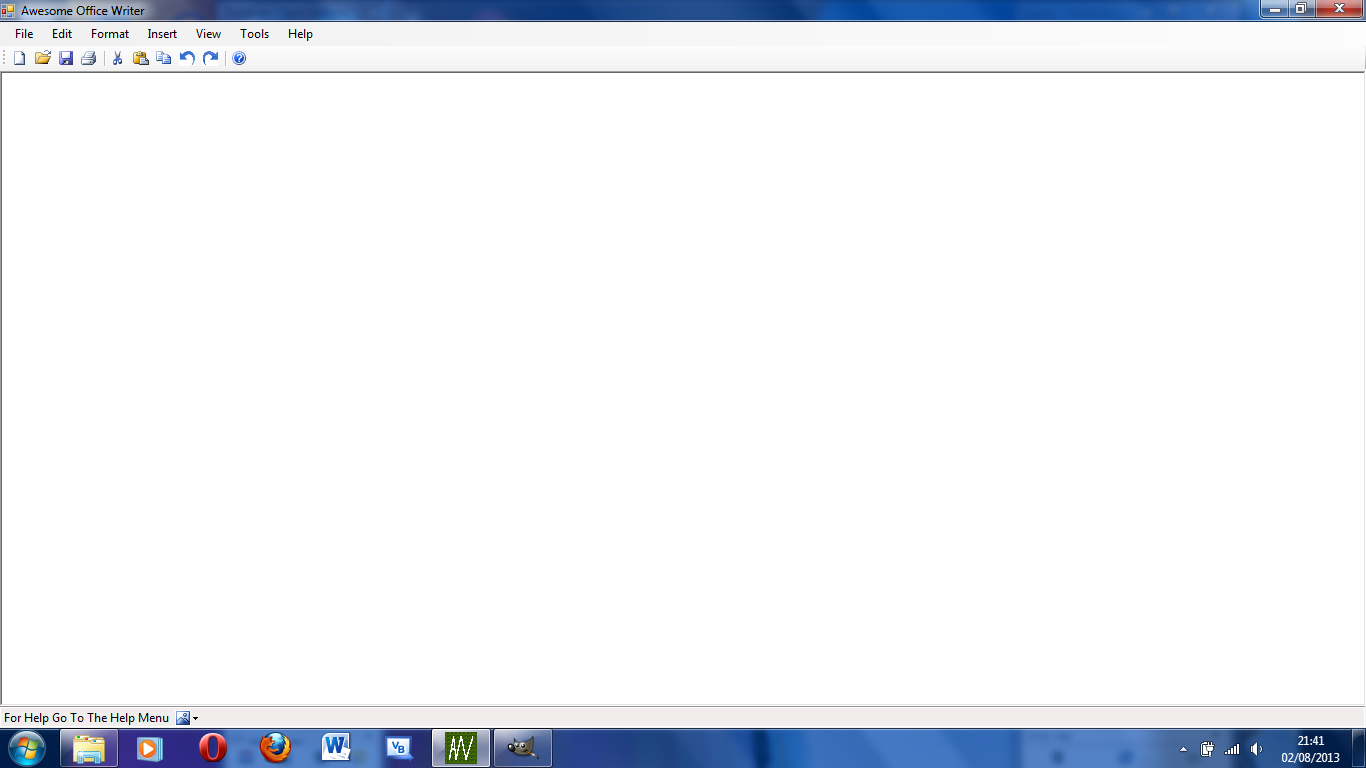Click the picture icon in the status bar
This screenshot has height=768, width=1366.
[181, 717]
